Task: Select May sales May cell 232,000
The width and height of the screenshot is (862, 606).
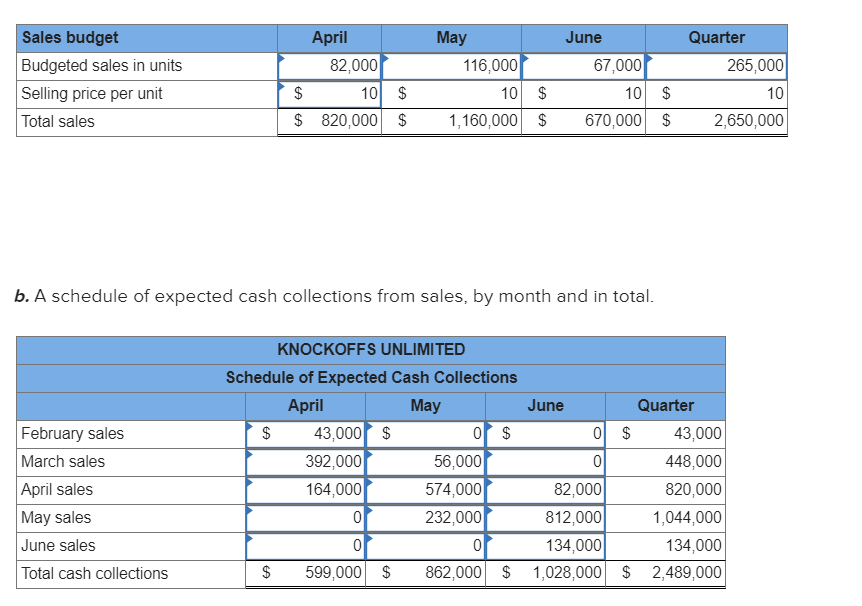Action: [426, 518]
